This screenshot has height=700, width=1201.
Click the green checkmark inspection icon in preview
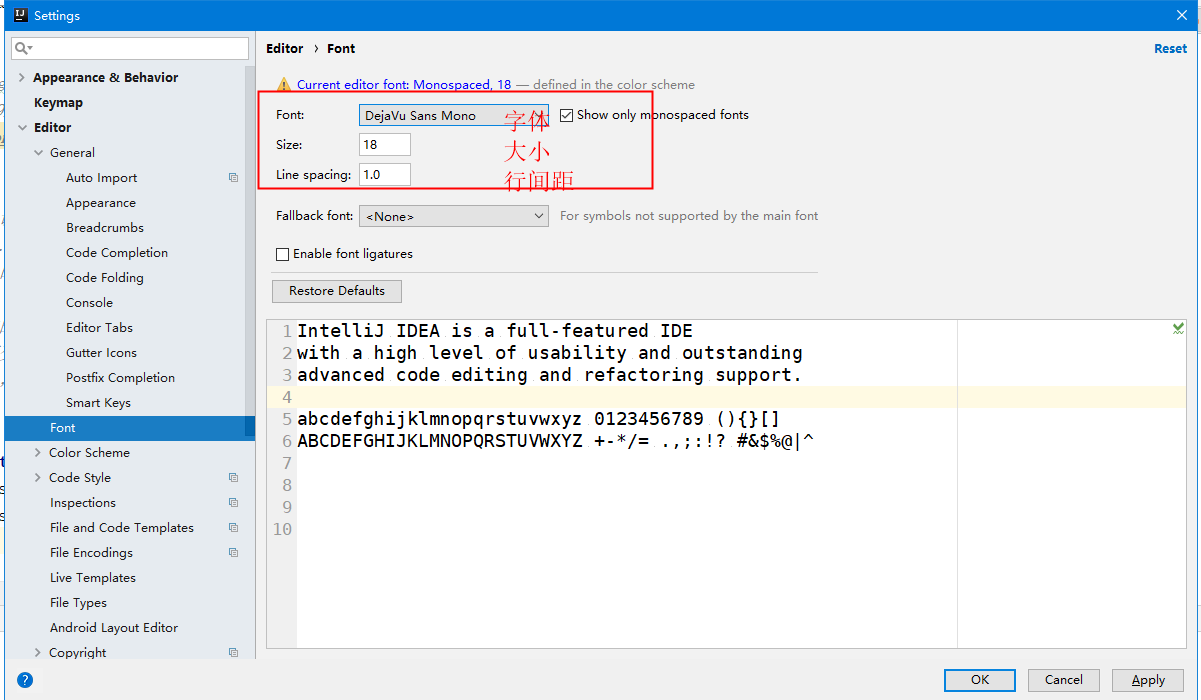(1178, 328)
